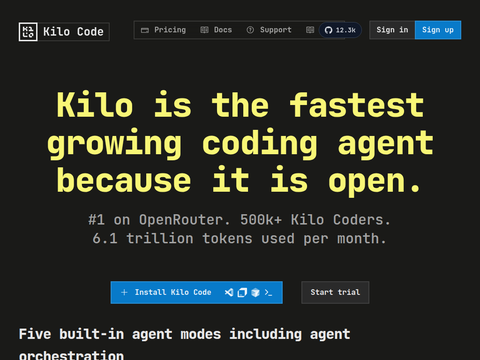Open the Support nav item
The width and height of the screenshot is (480, 360).
(x=269, y=30)
